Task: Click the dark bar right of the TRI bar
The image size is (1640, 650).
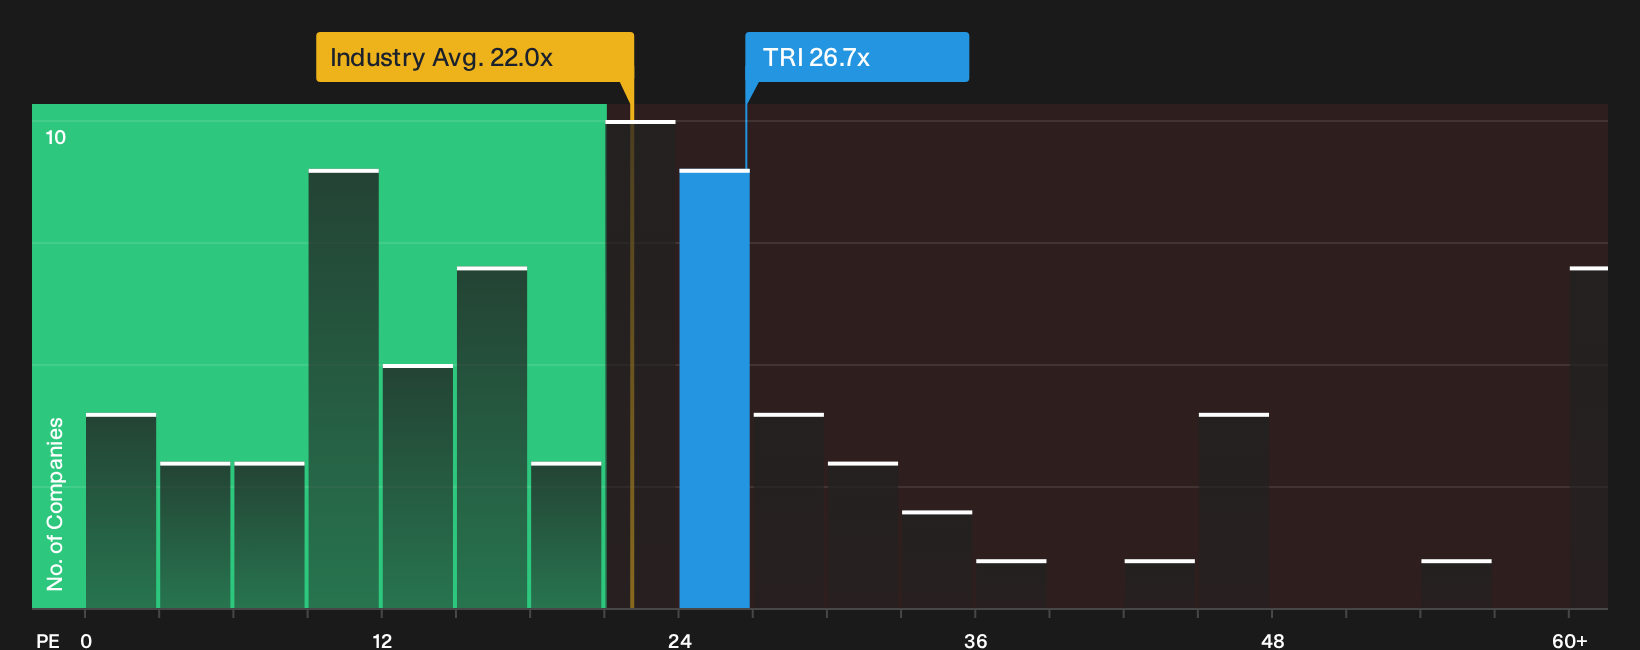Action: click(x=789, y=511)
